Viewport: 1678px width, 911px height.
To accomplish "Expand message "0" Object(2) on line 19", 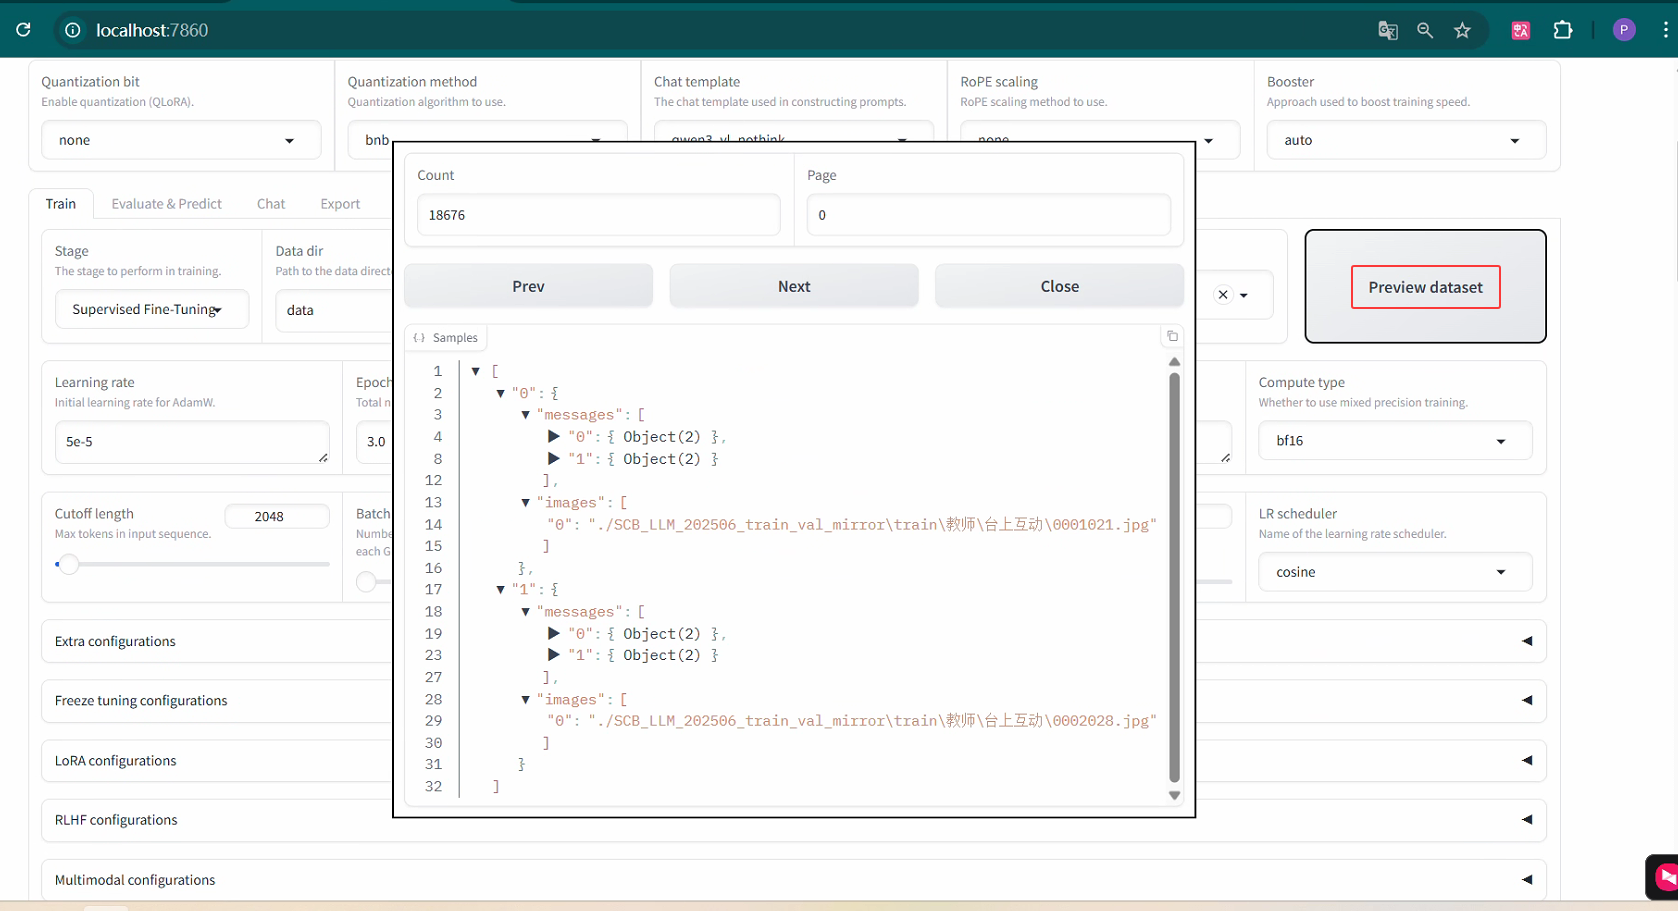I will point(553,633).
